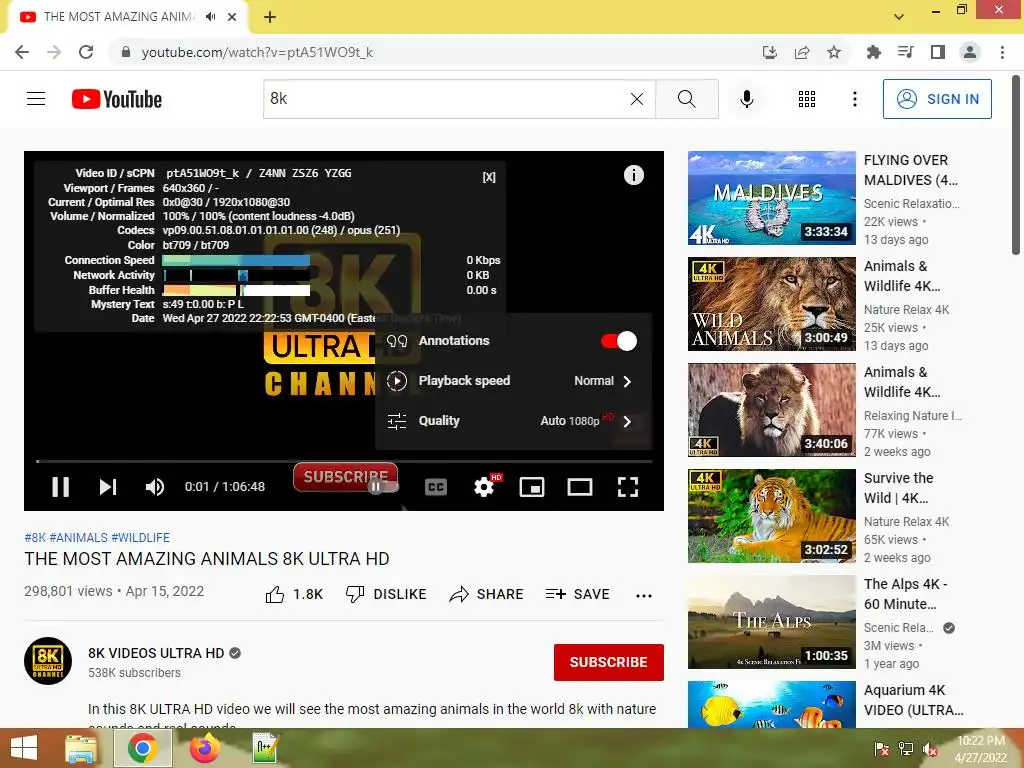Open Windows Start menu

24,748
